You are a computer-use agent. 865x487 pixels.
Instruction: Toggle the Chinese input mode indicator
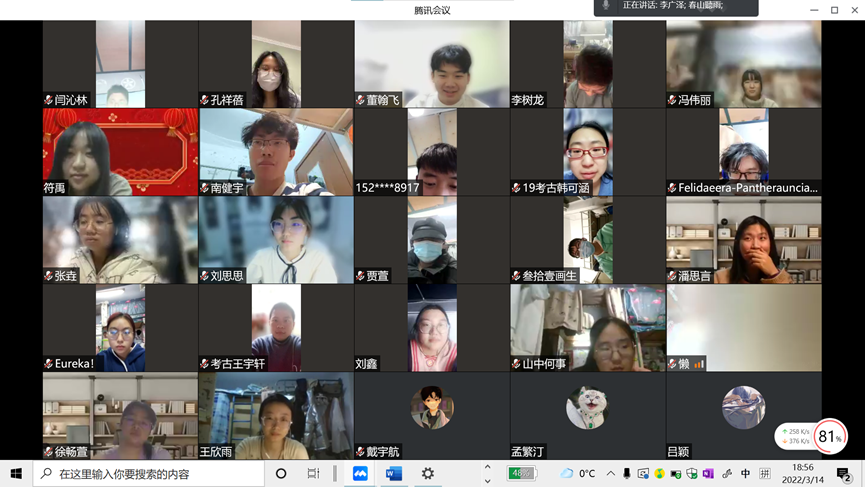[x=745, y=474]
